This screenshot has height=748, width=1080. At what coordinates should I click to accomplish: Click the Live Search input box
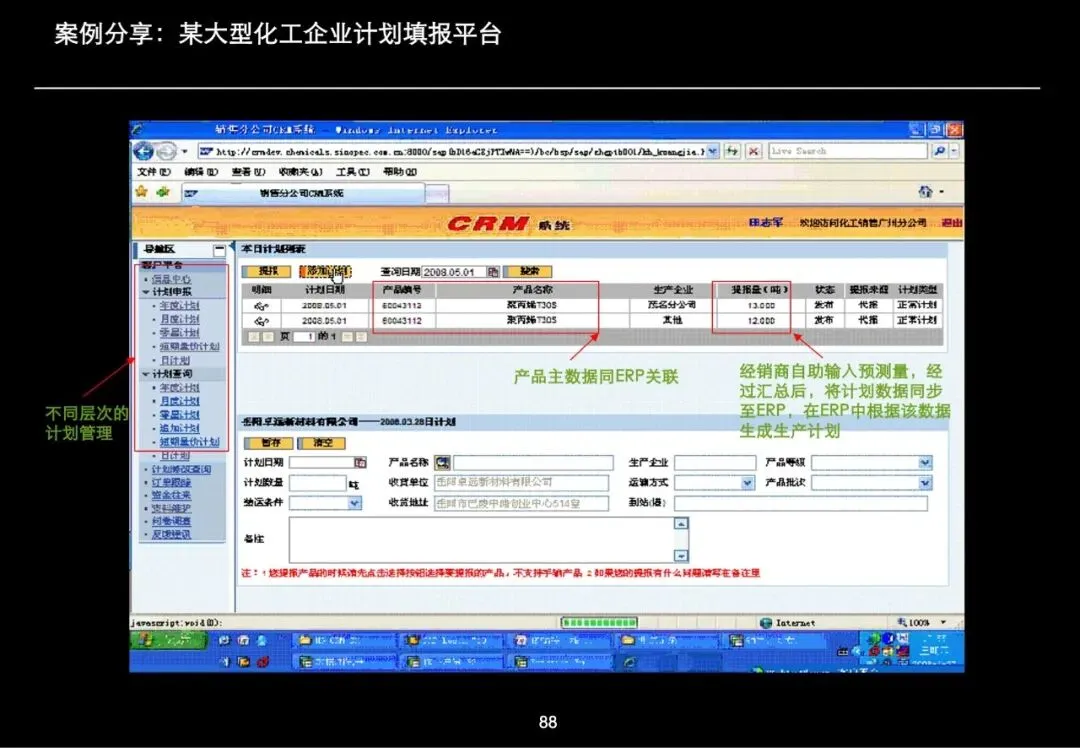click(848, 151)
